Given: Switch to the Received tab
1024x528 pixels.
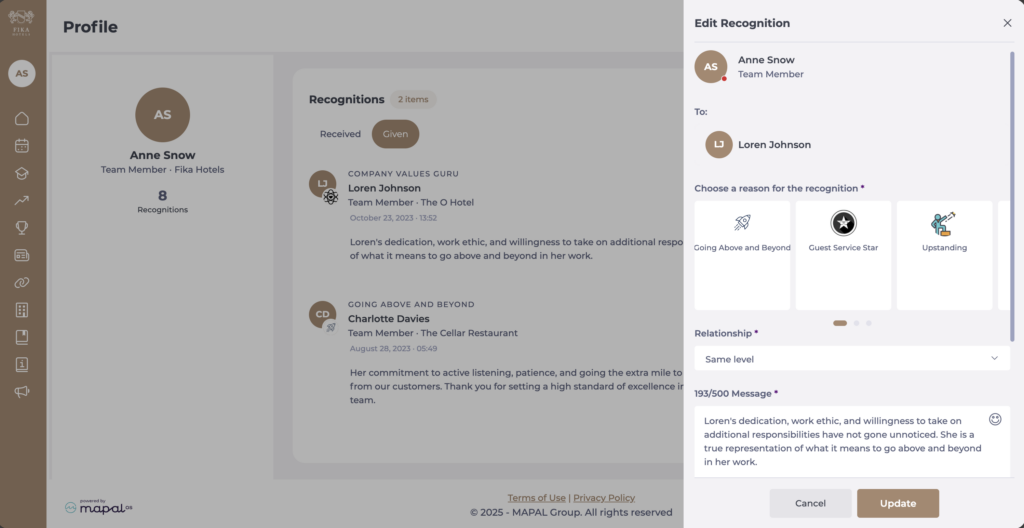Looking at the screenshot, I should [340, 134].
